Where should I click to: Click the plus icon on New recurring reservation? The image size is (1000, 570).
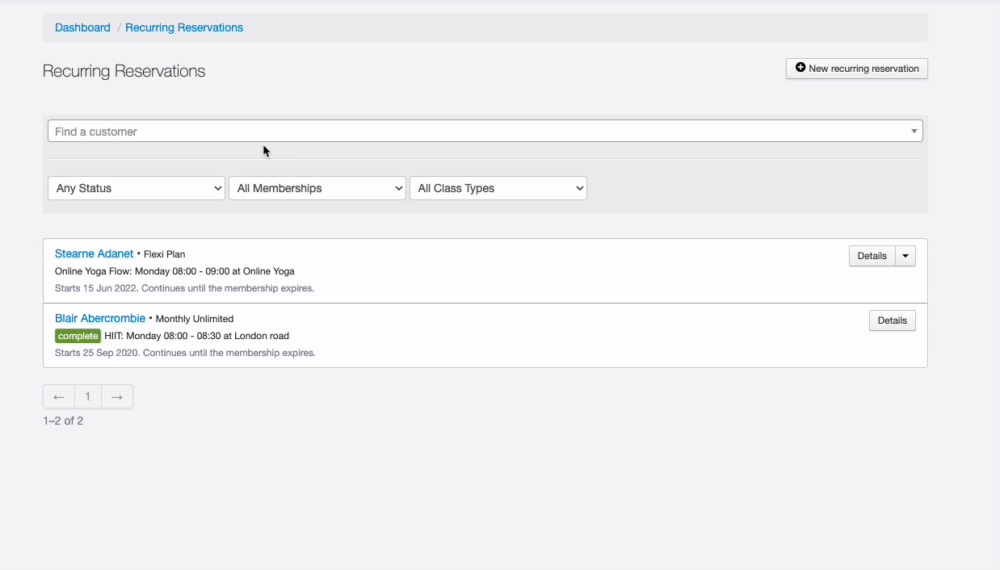point(800,68)
